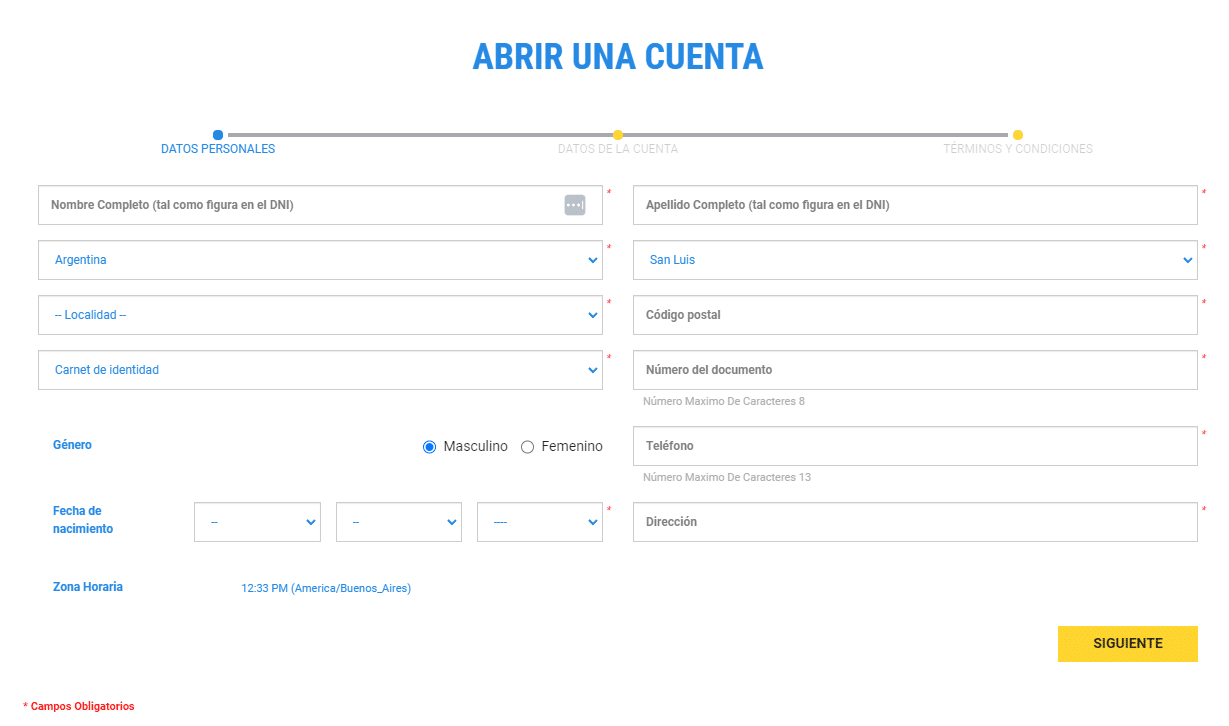
Task: Expand the Localidad dropdown
Action: pos(320,314)
